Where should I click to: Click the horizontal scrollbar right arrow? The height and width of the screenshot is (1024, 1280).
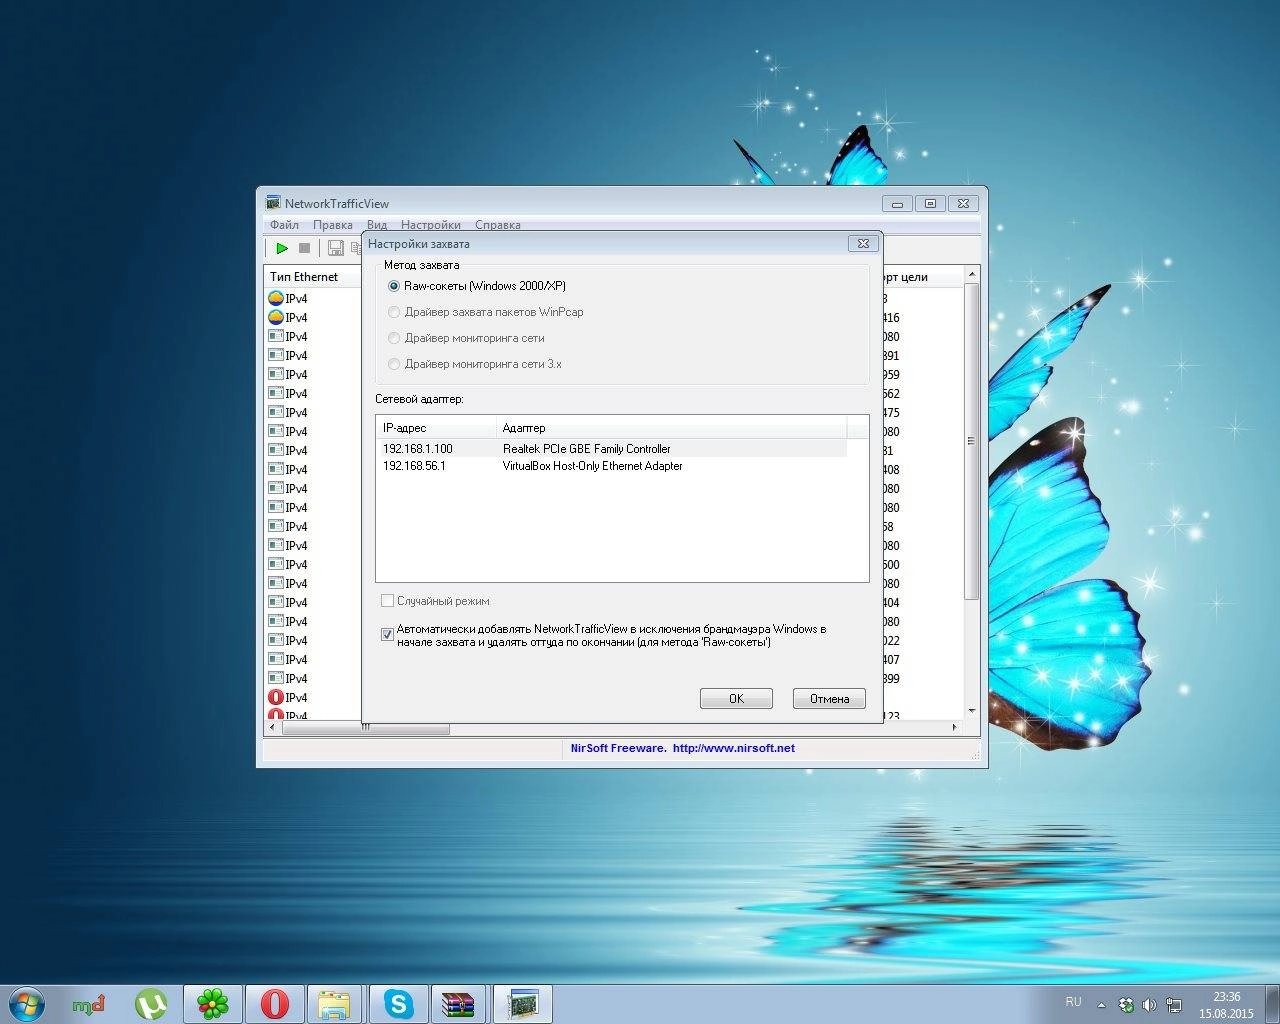pyautogui.click(x=954, y=728)
